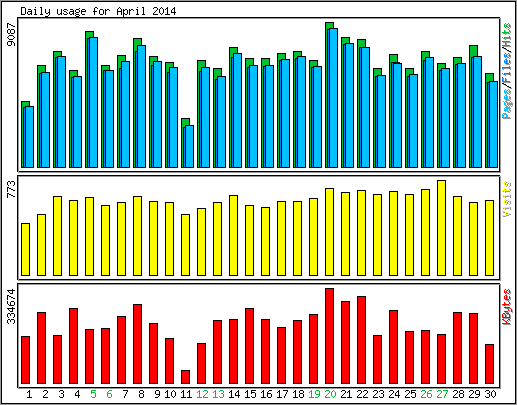Image resolution: width=517 pixels, height=405 pixels.
Task: Click the red KBytes bar for day 30
Action: [x=489, y=364]
